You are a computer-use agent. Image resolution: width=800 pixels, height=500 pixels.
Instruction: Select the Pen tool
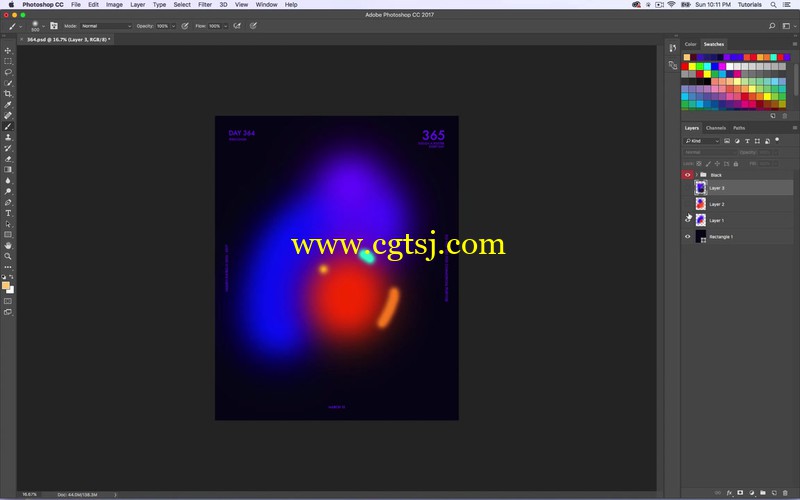(x=8, y=203)
